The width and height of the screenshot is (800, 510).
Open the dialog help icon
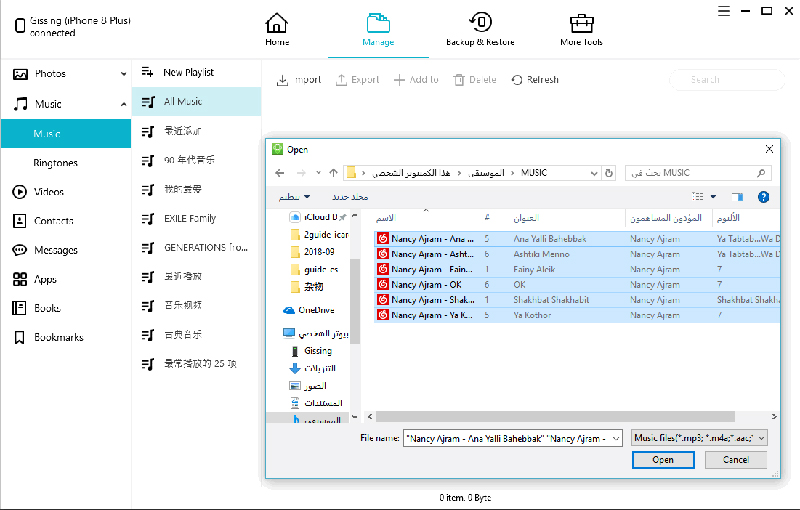point(763,197)
